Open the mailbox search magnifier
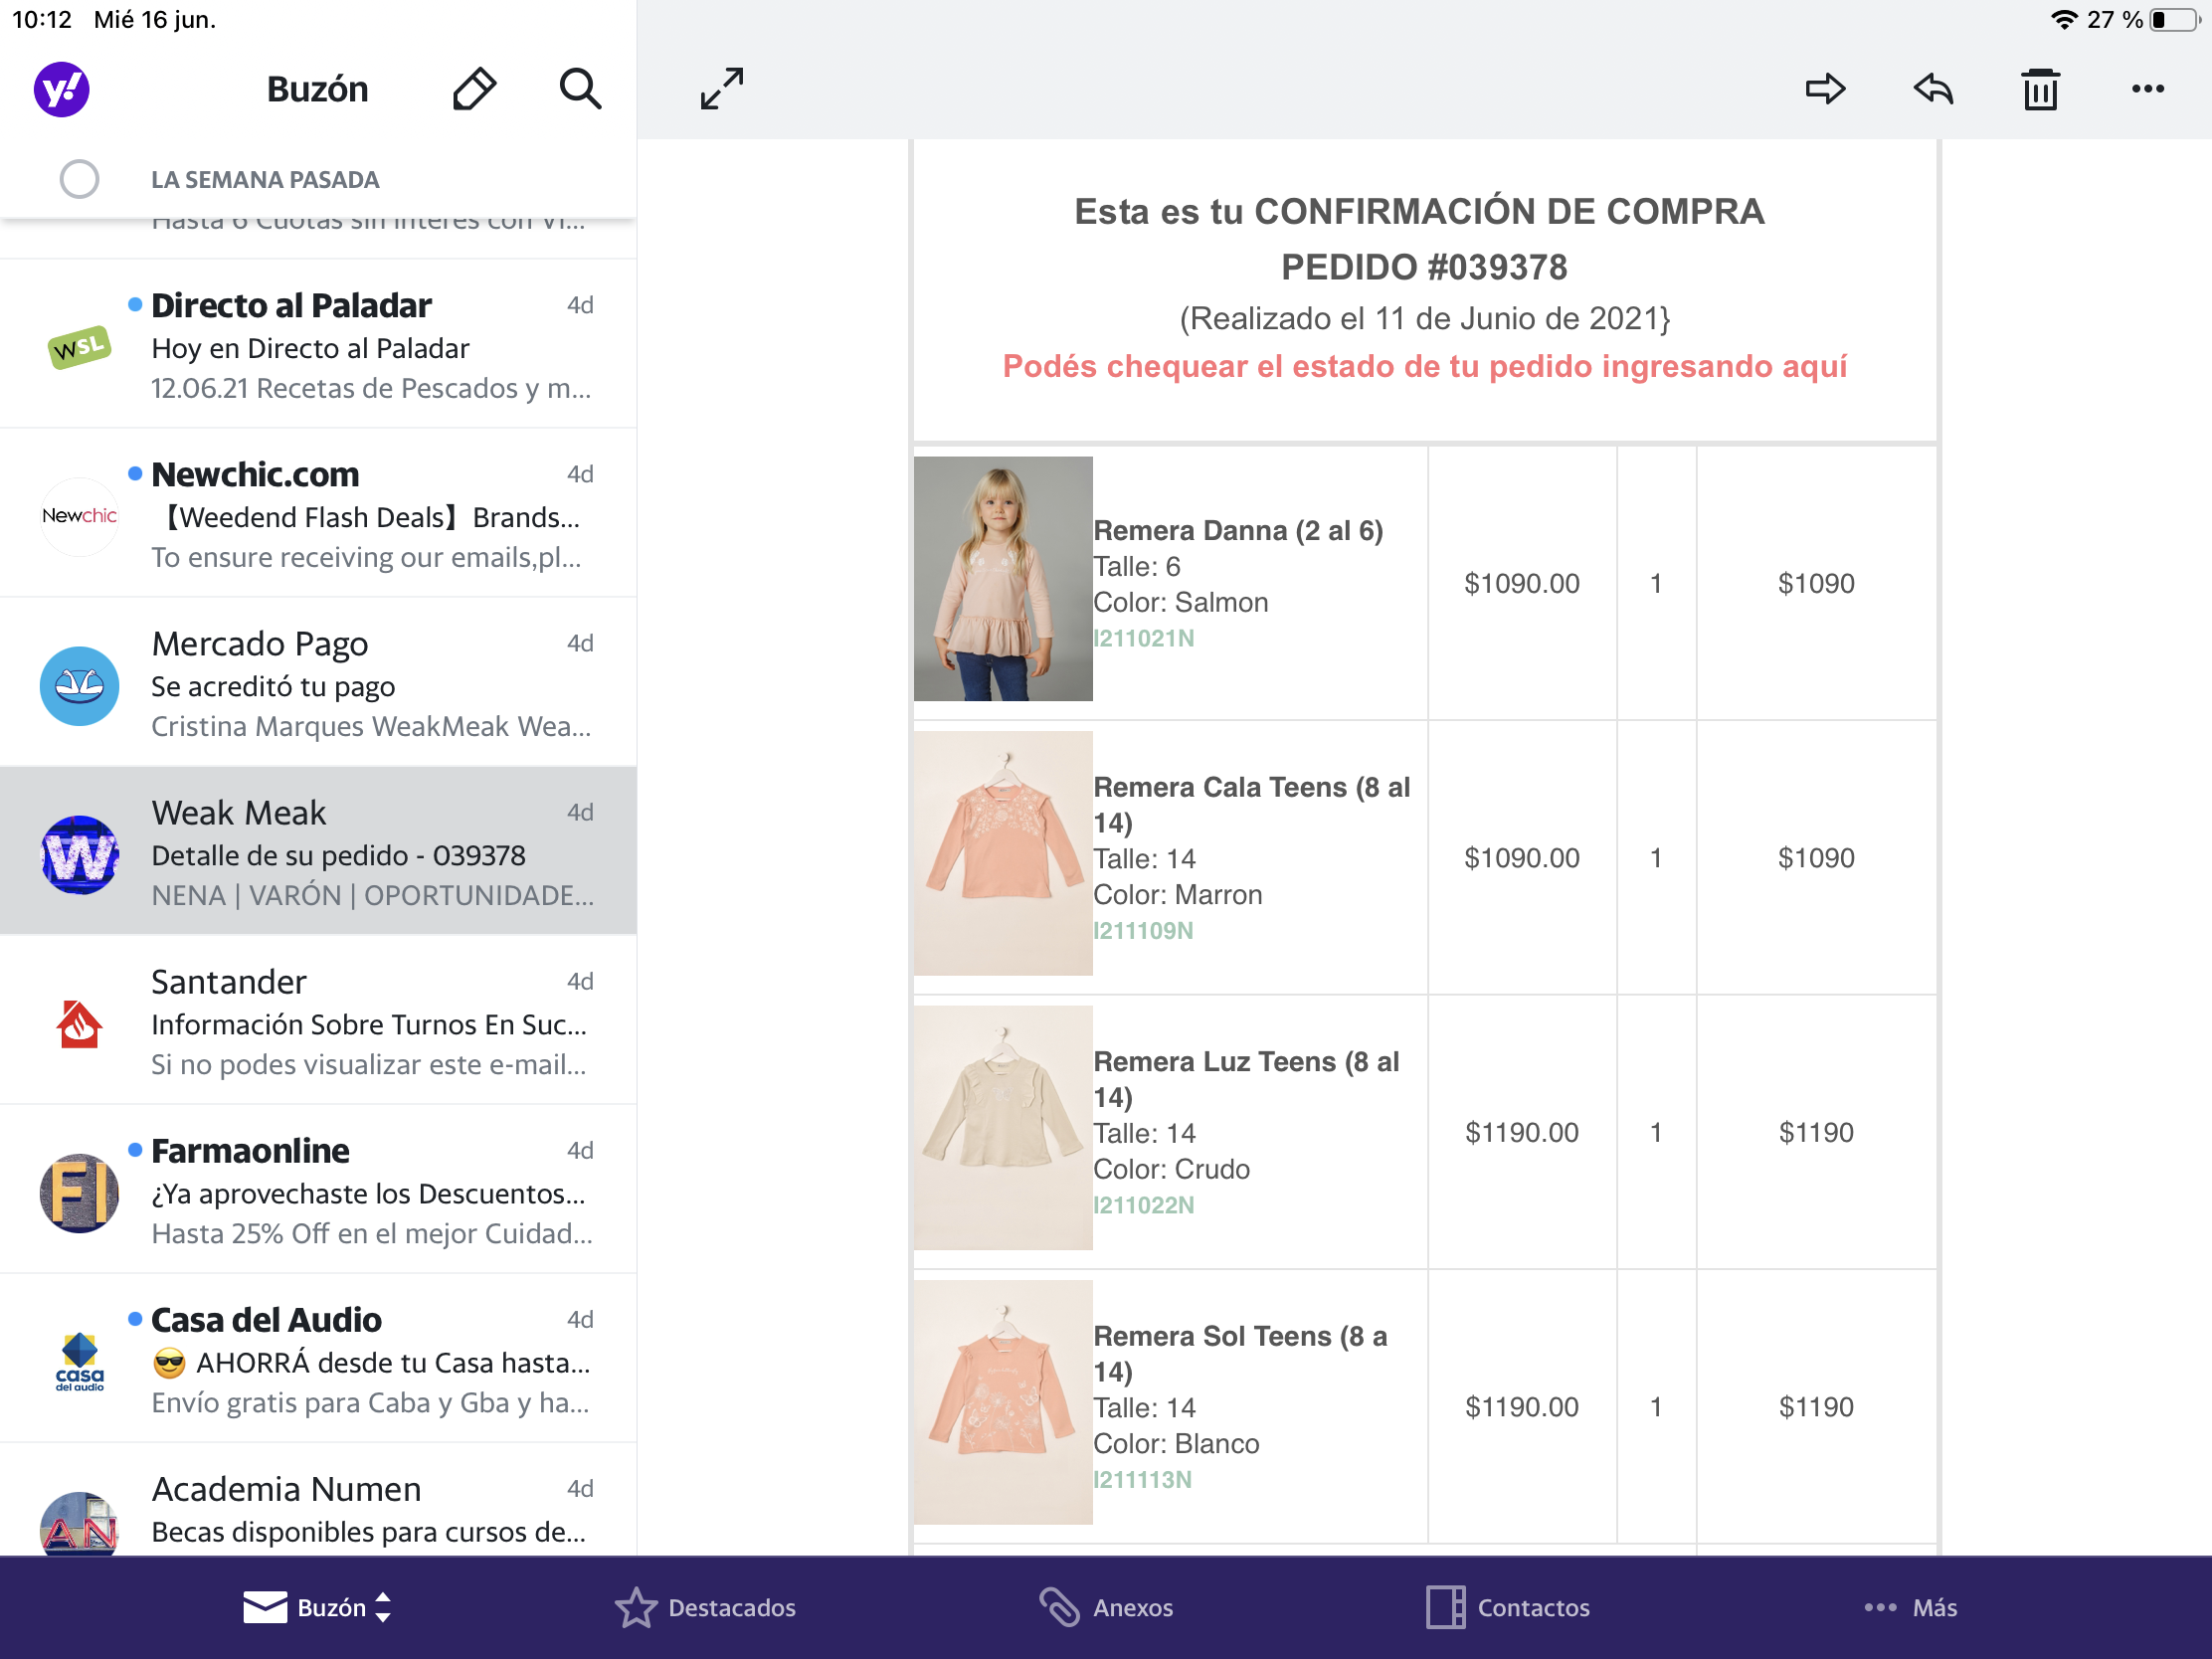 click(580, 89)
